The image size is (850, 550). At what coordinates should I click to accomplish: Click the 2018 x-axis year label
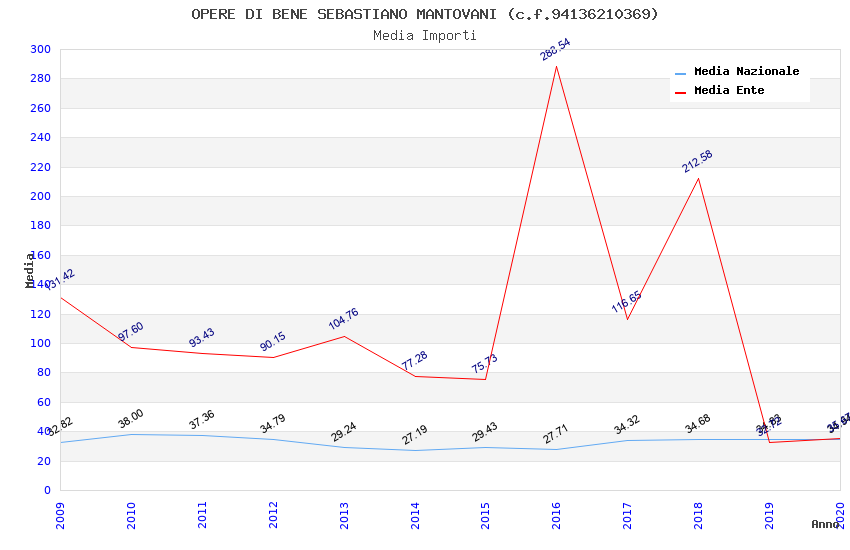(698, 515)
